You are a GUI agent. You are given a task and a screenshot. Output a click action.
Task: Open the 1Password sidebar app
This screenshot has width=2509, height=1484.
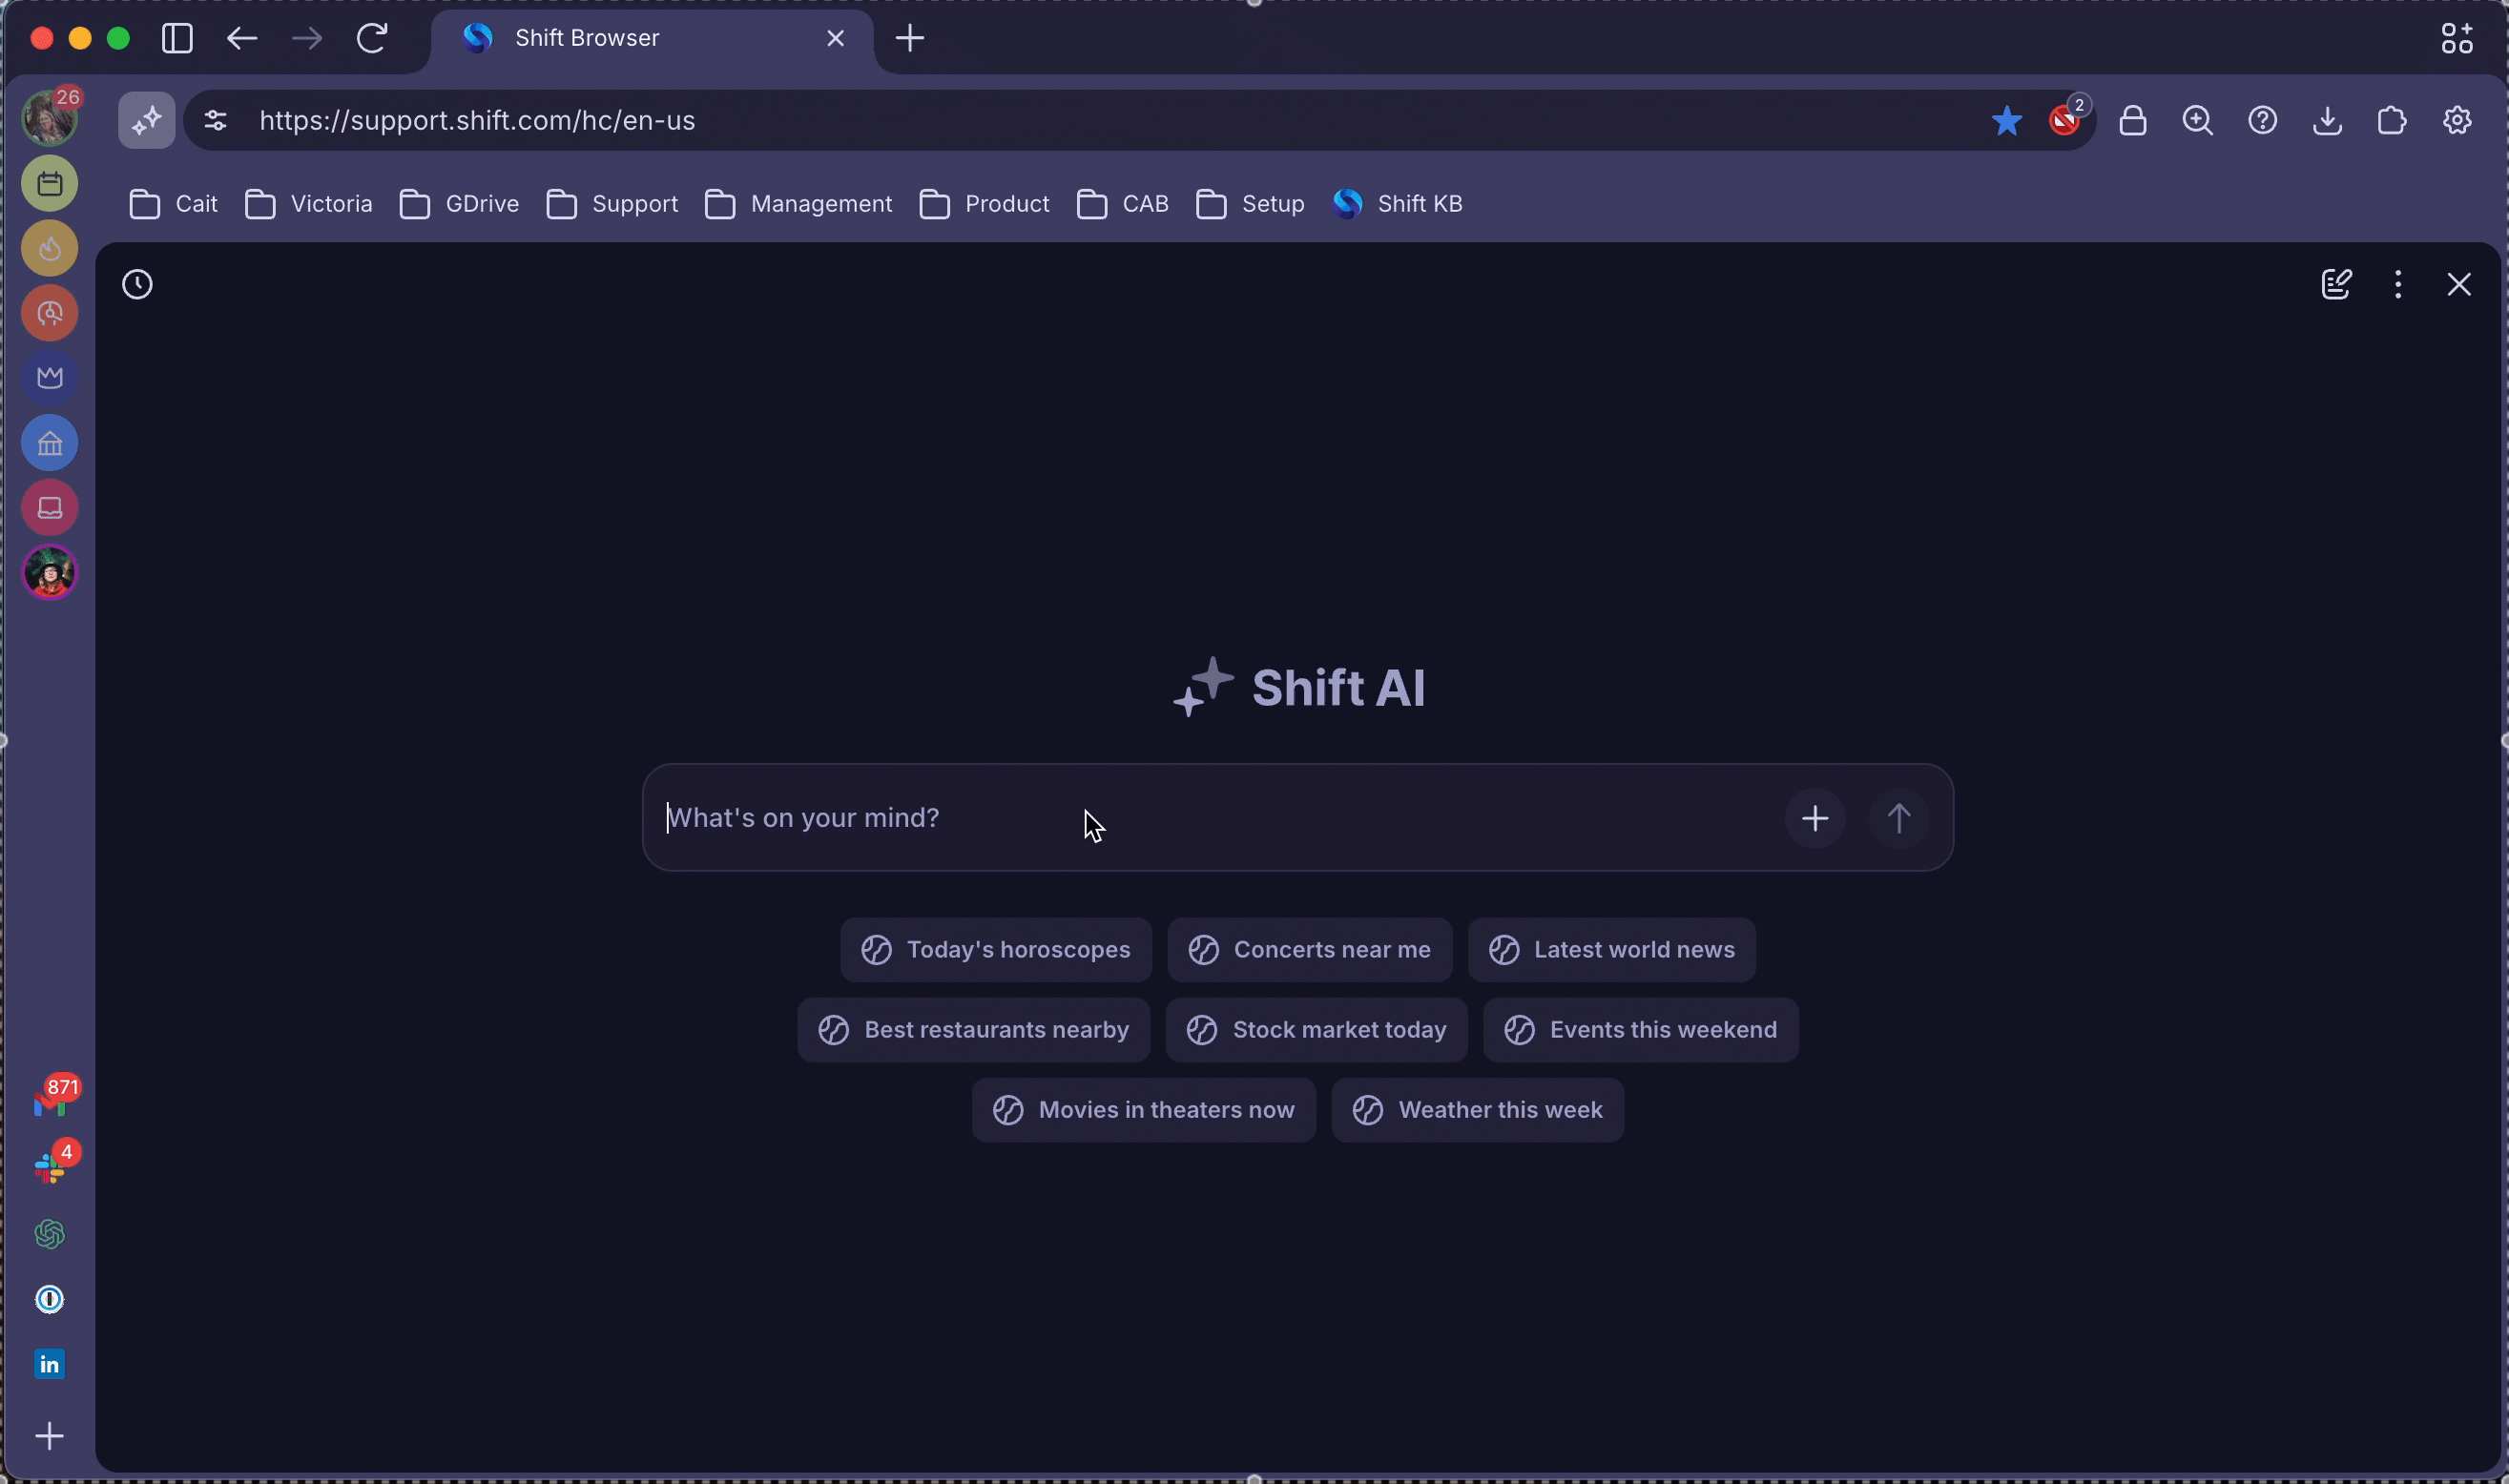tap(50, 1300)
